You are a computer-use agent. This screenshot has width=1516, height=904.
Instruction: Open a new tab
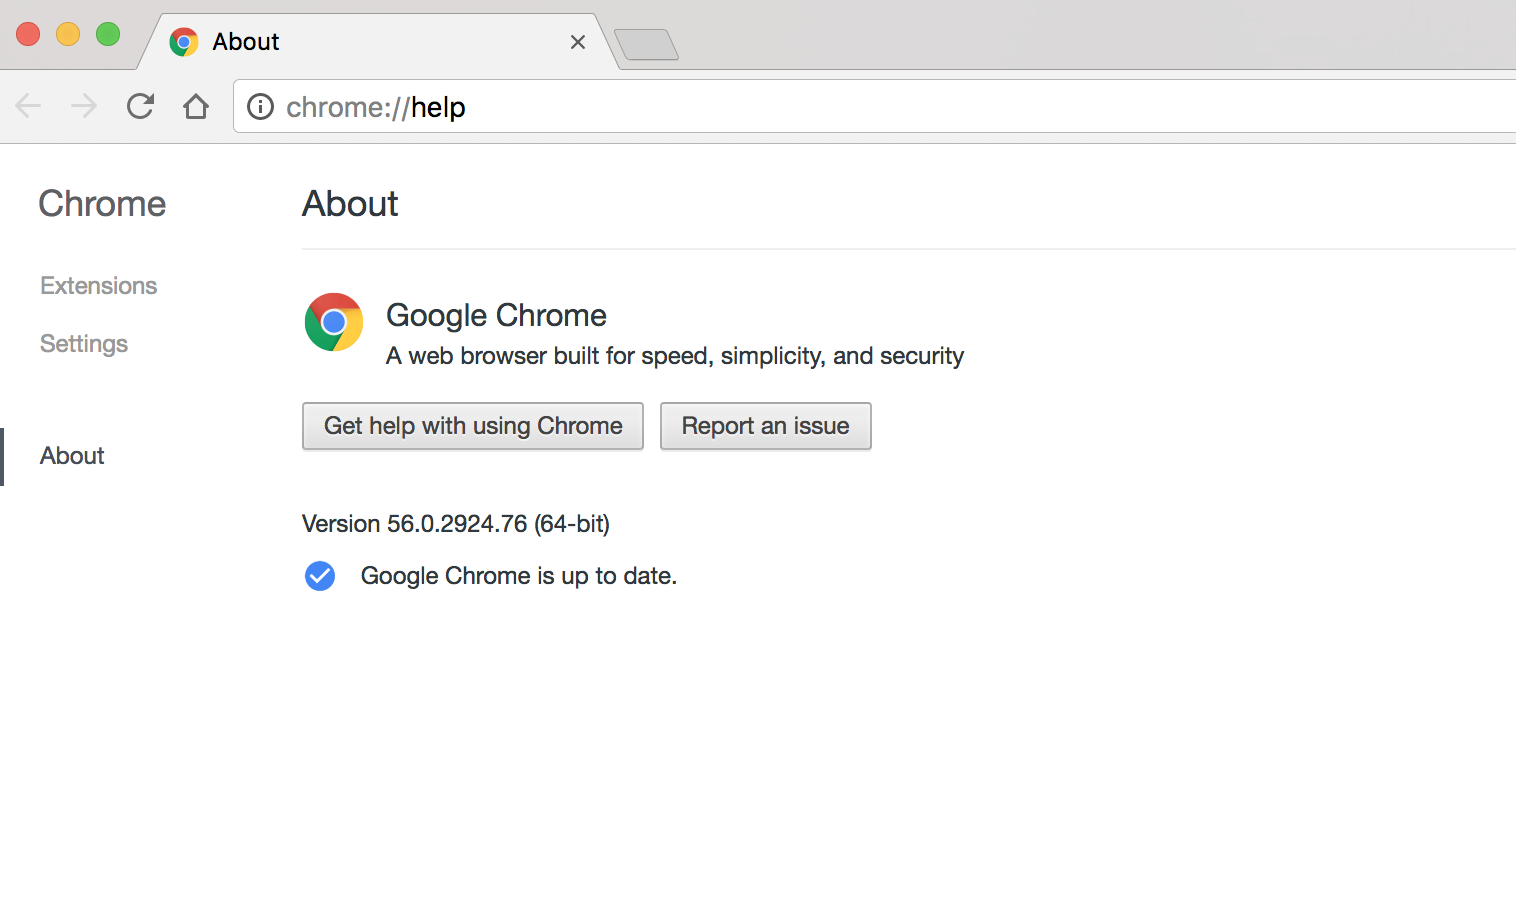pyautogui.click(x=646, y=45)
